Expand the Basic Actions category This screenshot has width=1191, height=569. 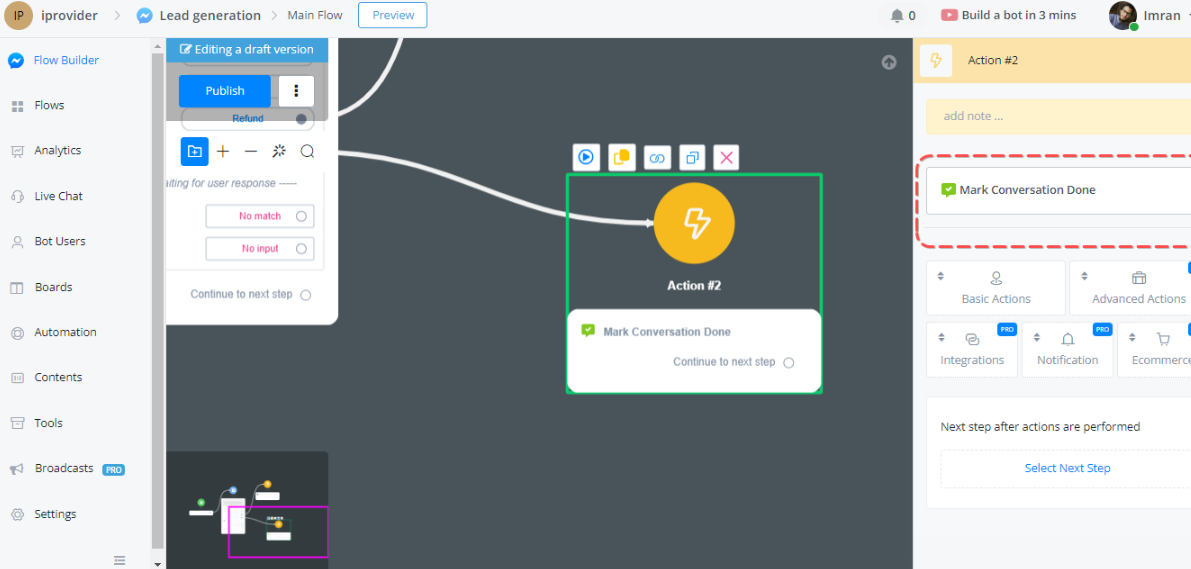tap(996, 288)
